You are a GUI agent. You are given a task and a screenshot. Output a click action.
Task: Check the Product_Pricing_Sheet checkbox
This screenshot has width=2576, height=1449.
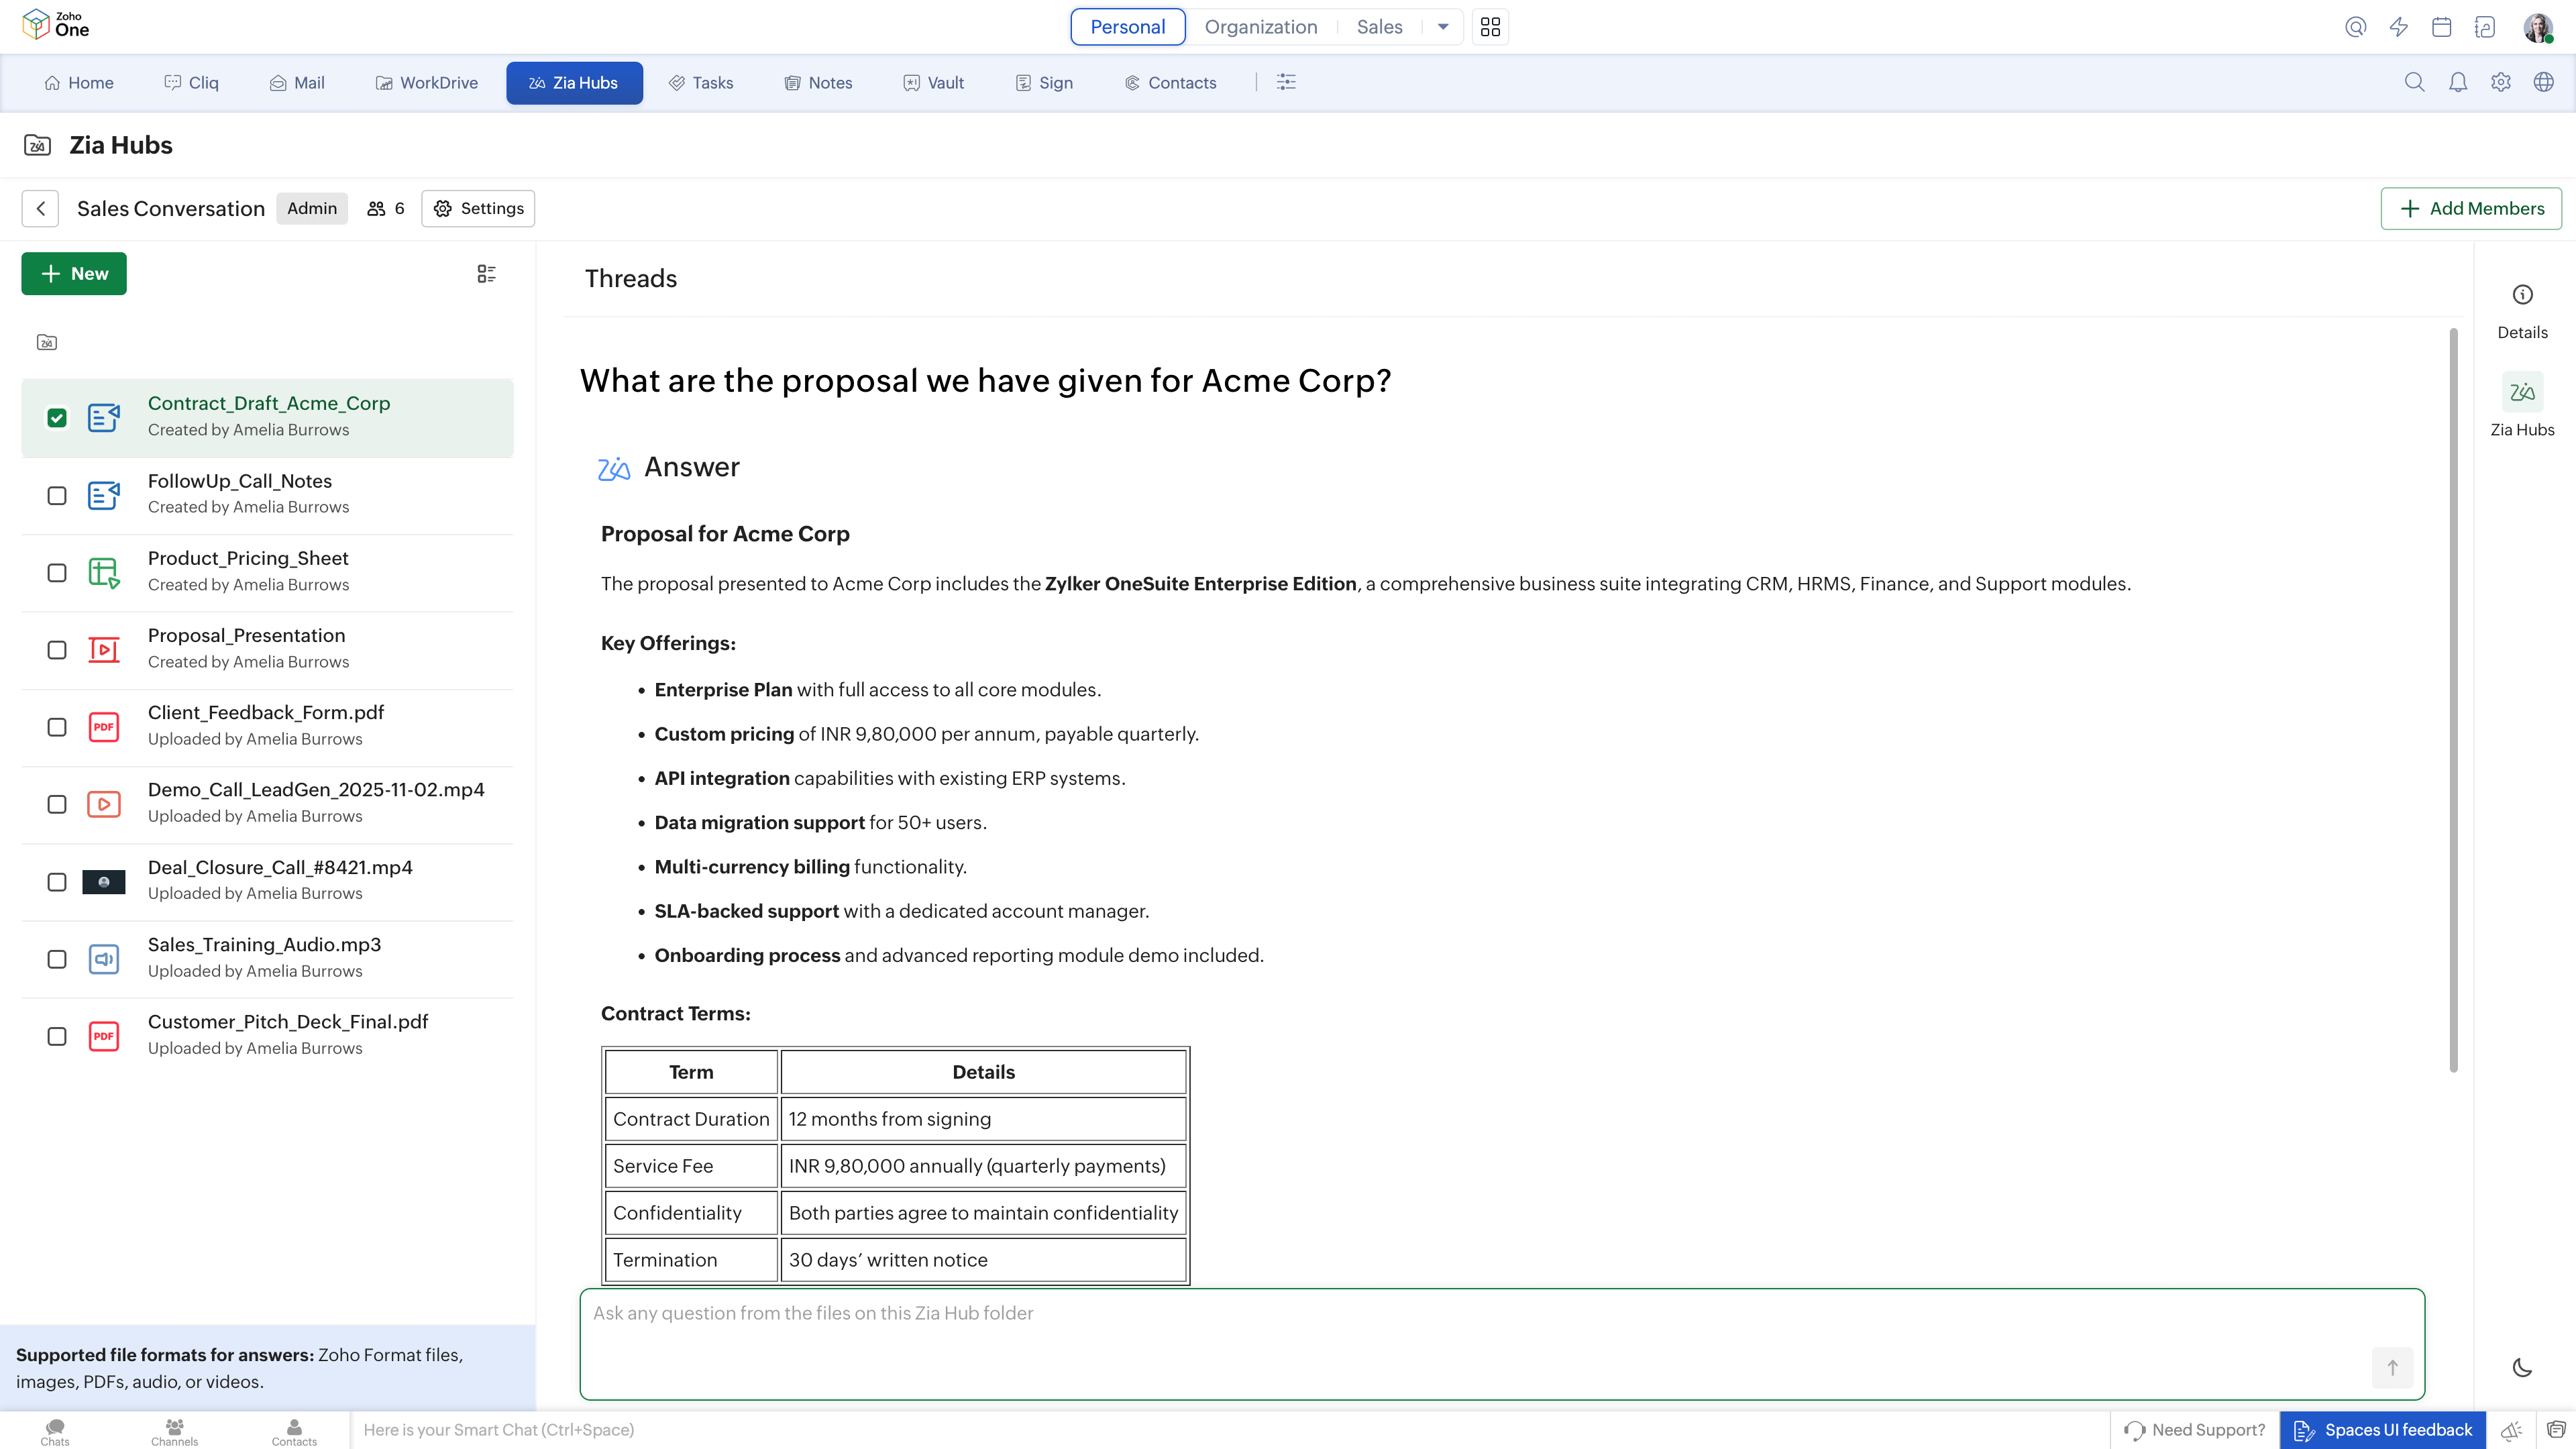point(57,573)
